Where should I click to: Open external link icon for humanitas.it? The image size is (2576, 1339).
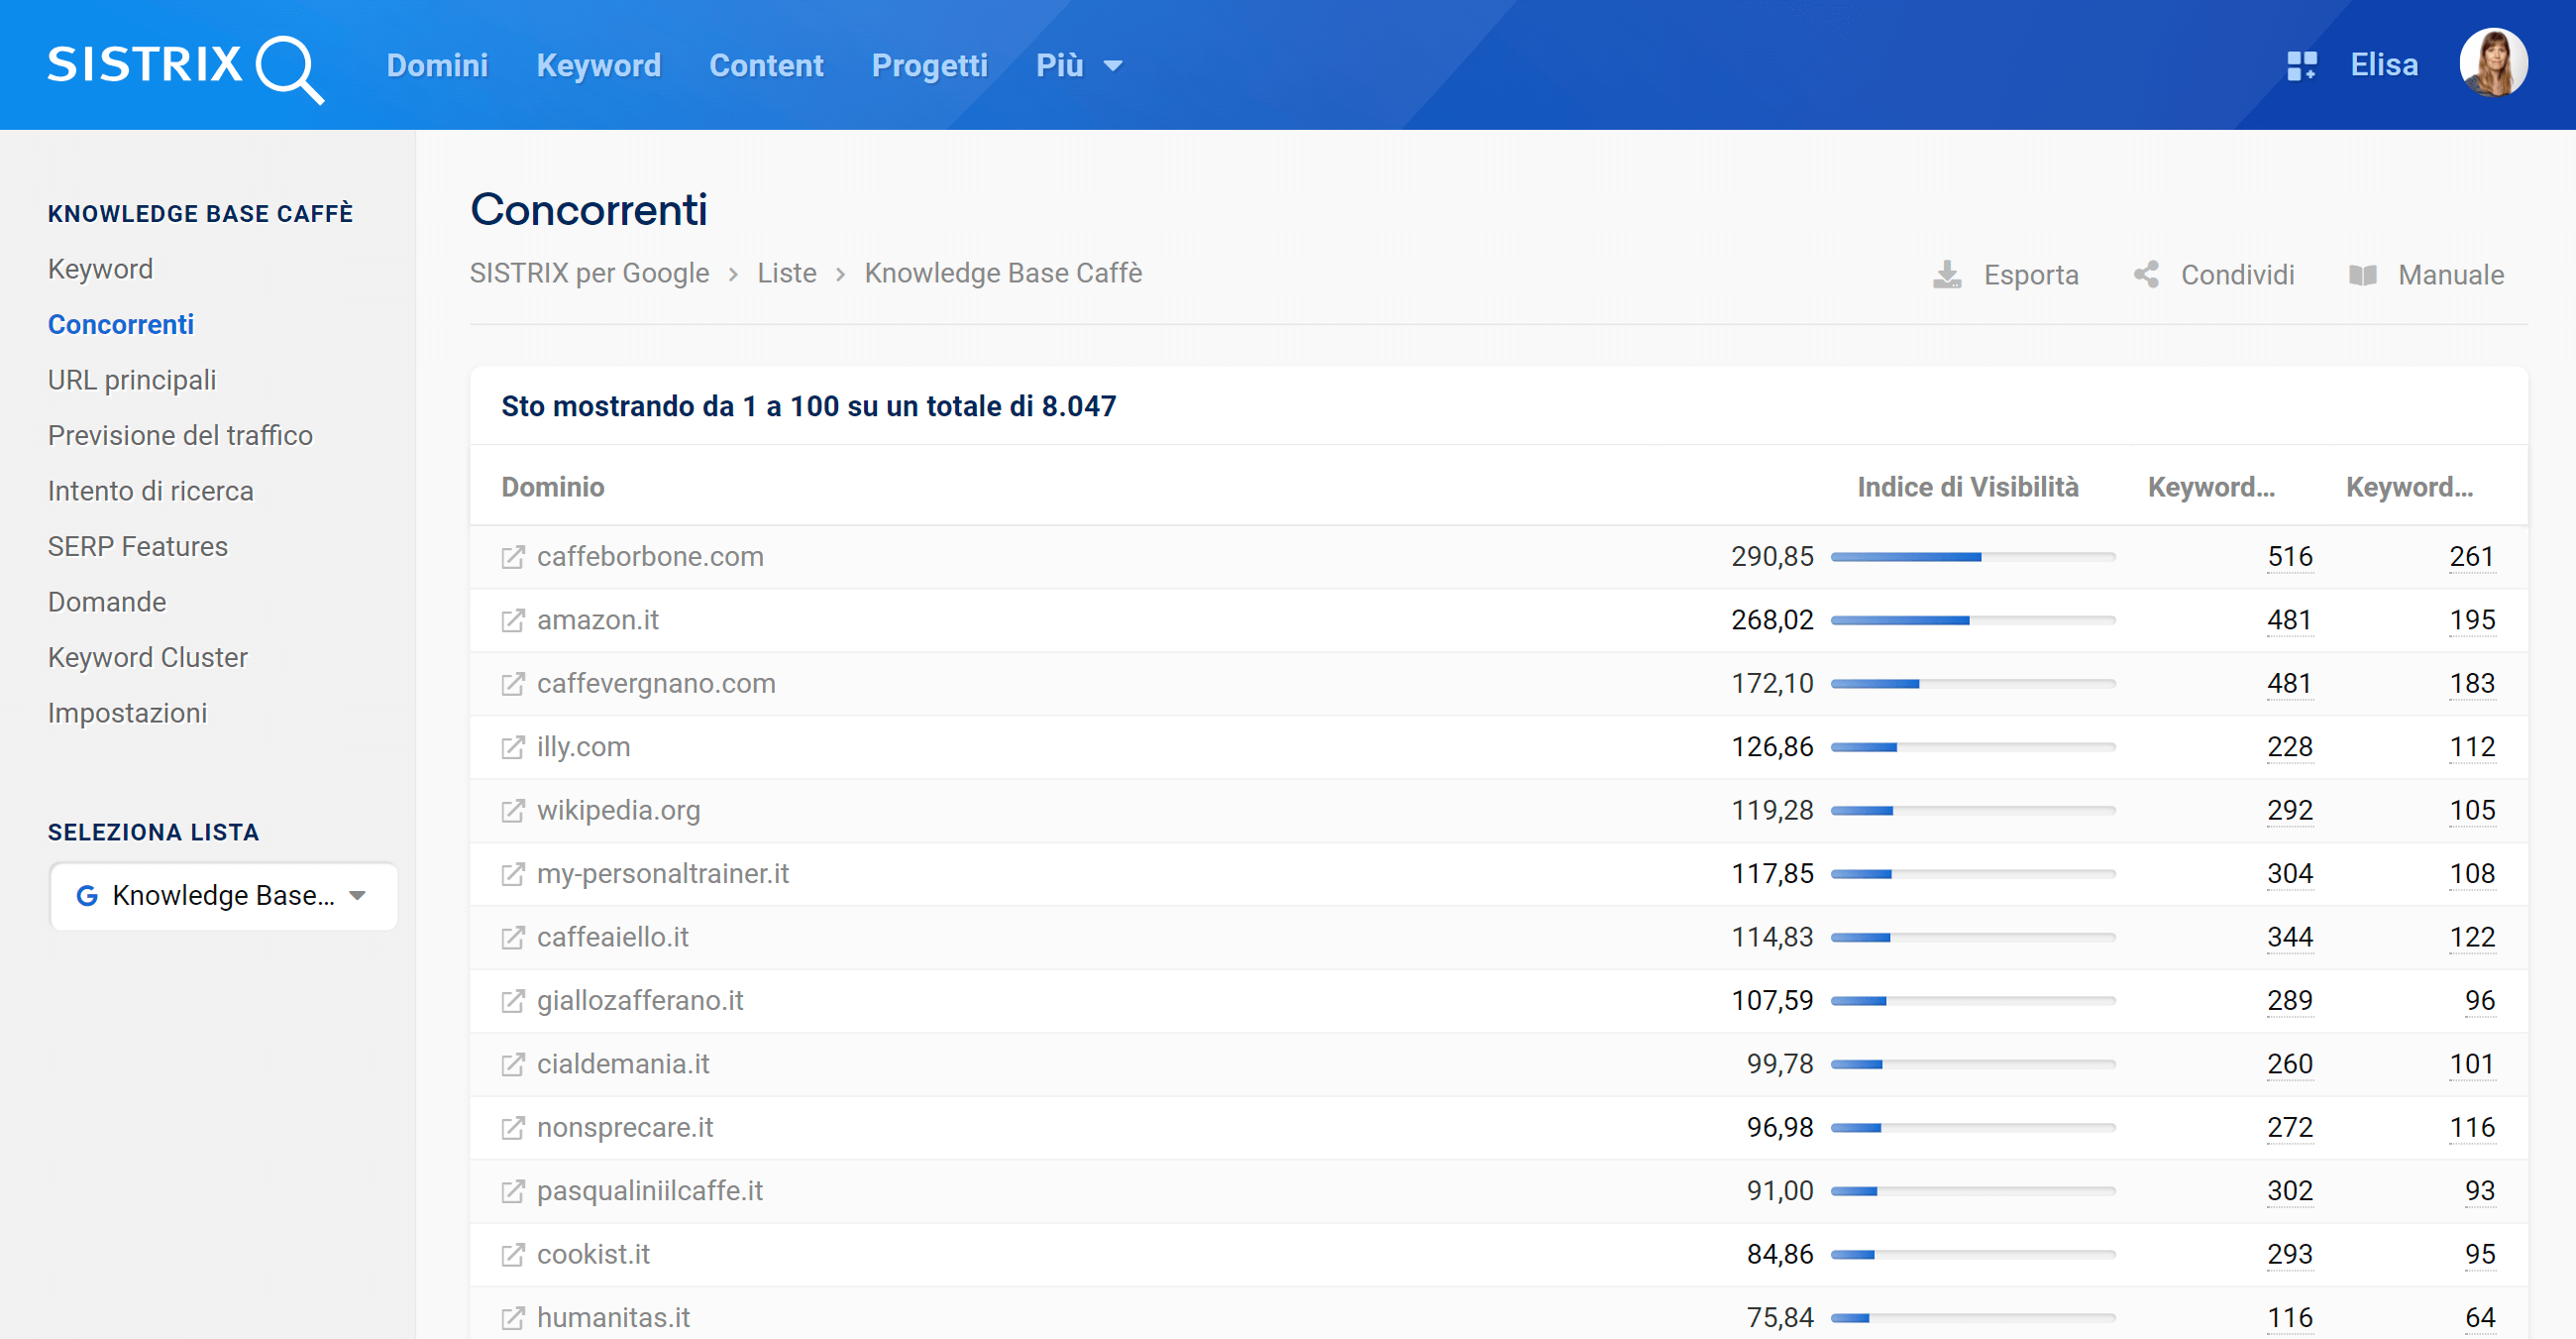pos(512,1318)
